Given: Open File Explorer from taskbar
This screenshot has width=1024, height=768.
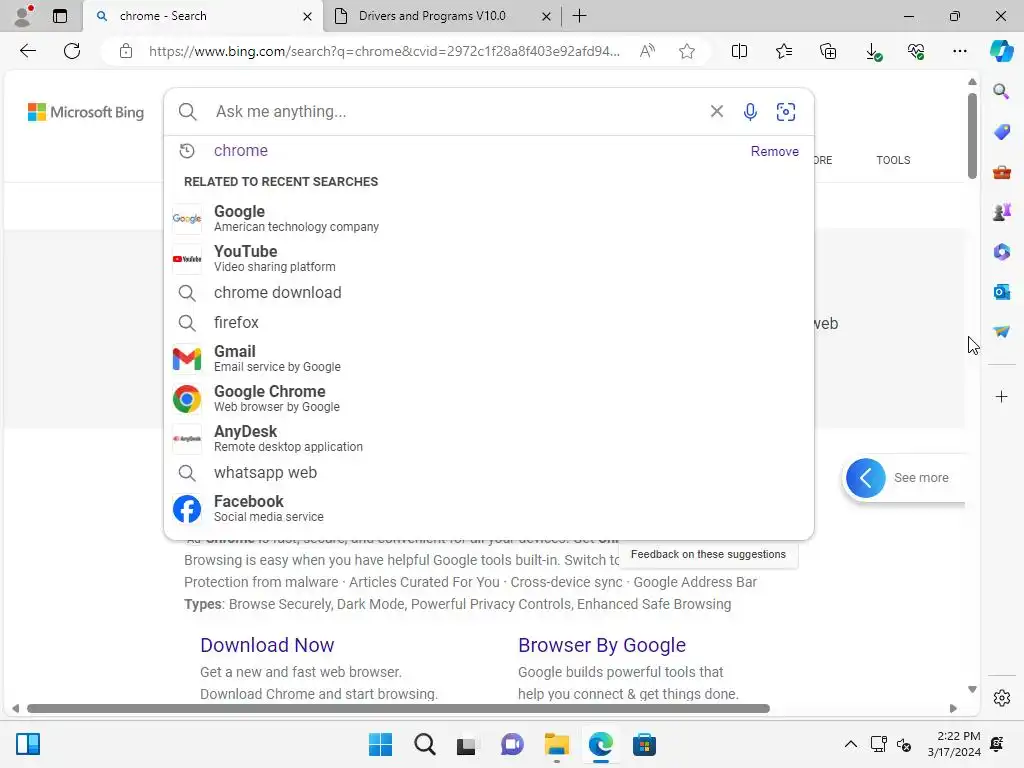Looking at the screenshot, I should (x=556, y=744).
